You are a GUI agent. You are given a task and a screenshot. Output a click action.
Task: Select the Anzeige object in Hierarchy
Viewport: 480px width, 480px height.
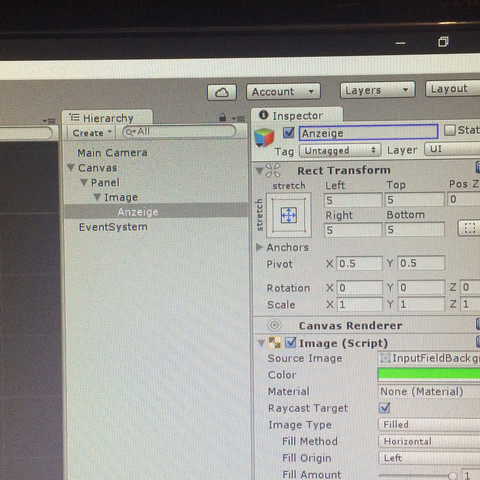point(138,212)
